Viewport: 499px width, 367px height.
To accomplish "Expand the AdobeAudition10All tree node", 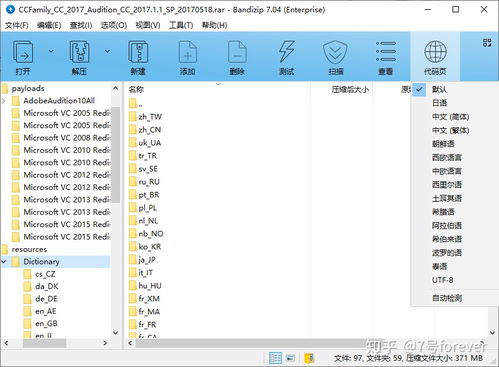I will pyautogui.click(x=4, y=101).
